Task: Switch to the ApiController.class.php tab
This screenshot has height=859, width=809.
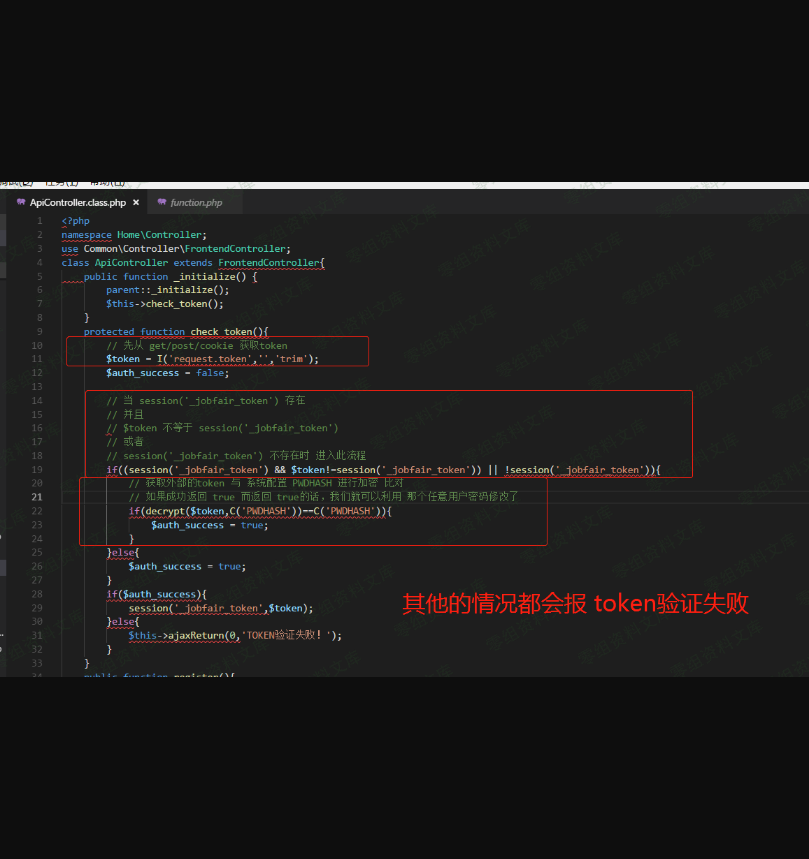Action: pyautogui.click(x=77, y=202)
